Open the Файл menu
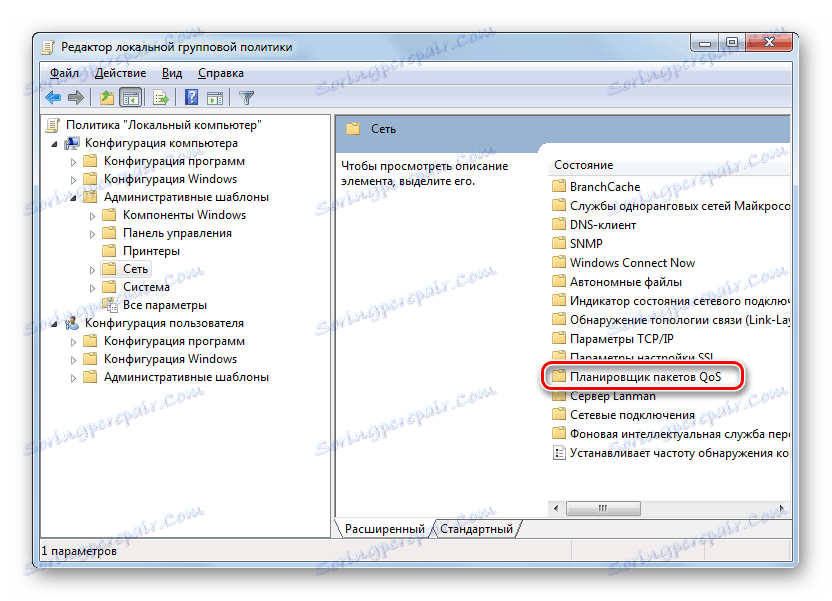Image resolution: width=832 pixels, height=601 pixels. pos(64,73)
